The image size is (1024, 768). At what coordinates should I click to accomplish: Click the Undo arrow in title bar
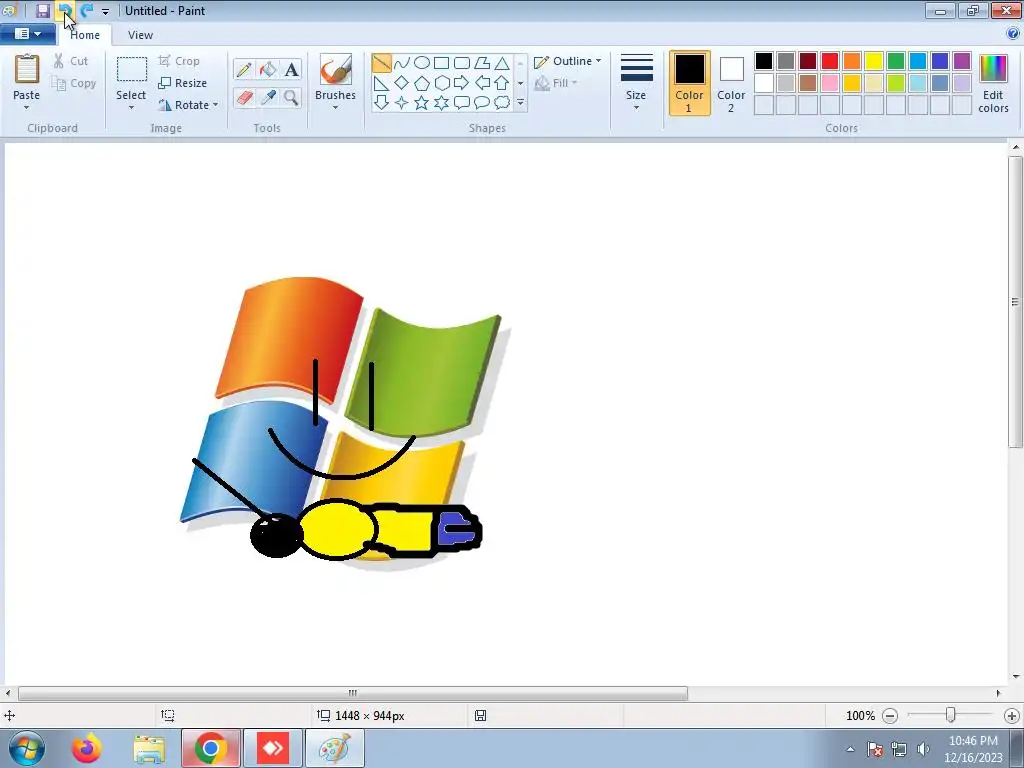(65, 10)
